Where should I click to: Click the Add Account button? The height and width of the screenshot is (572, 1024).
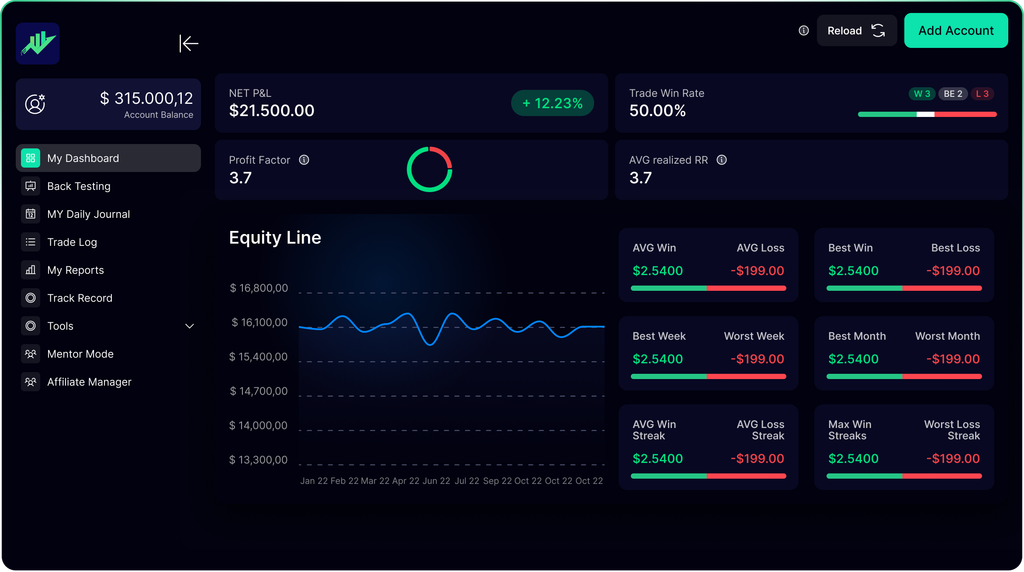click(x=955, y=31)
